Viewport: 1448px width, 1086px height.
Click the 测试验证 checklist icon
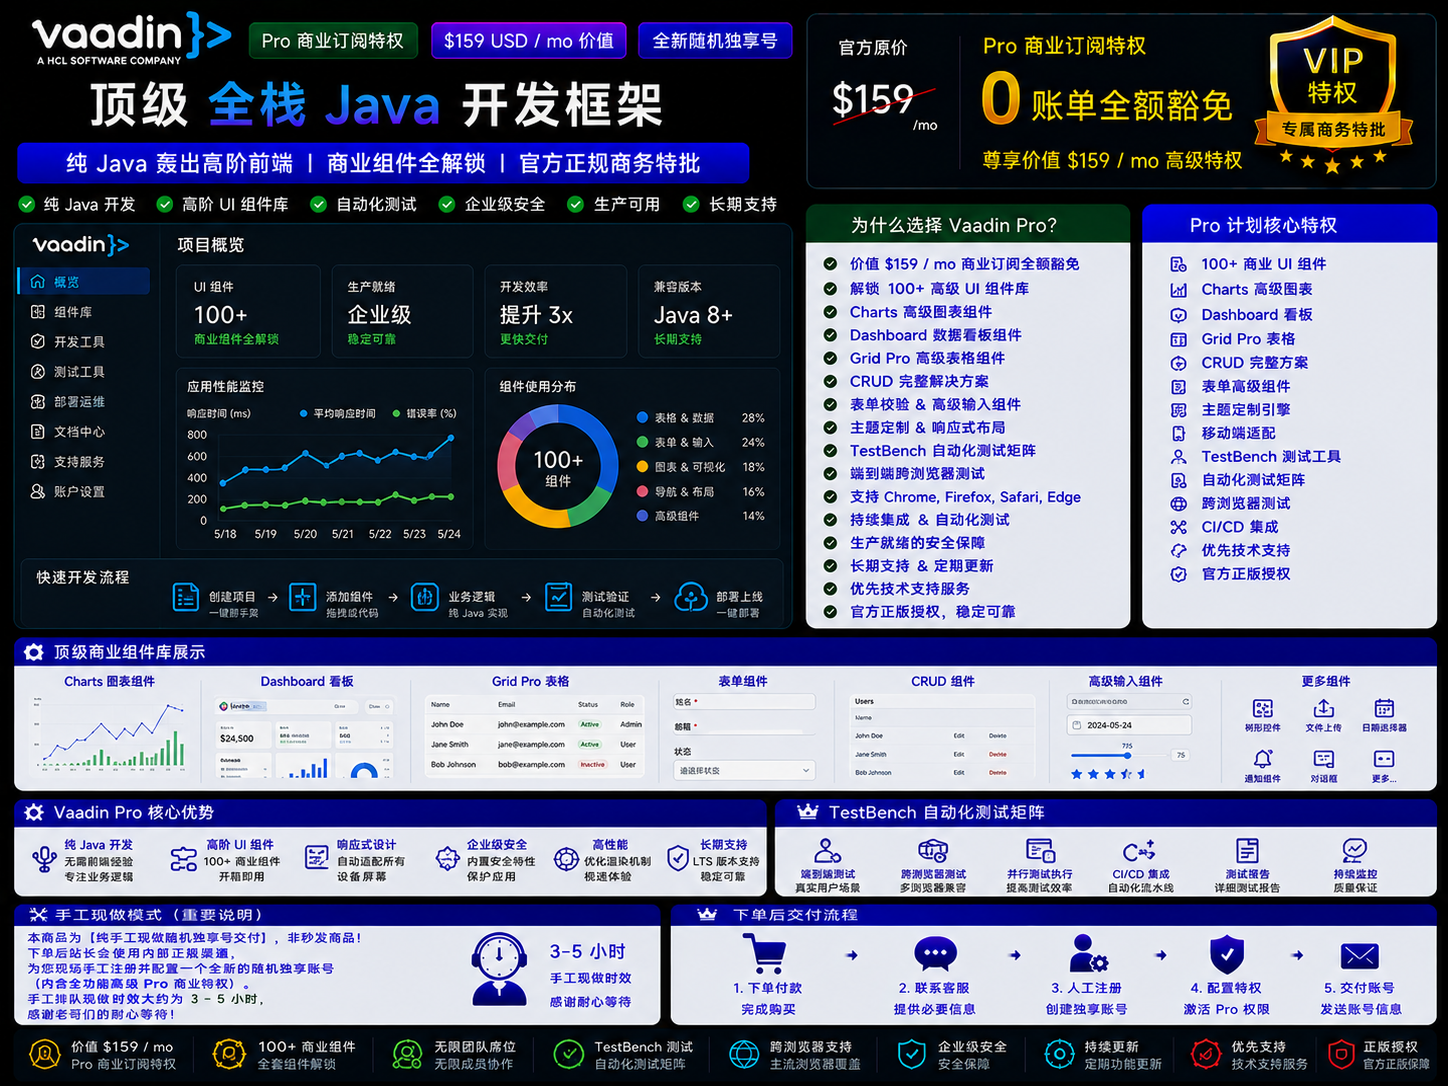click(558, 597)
